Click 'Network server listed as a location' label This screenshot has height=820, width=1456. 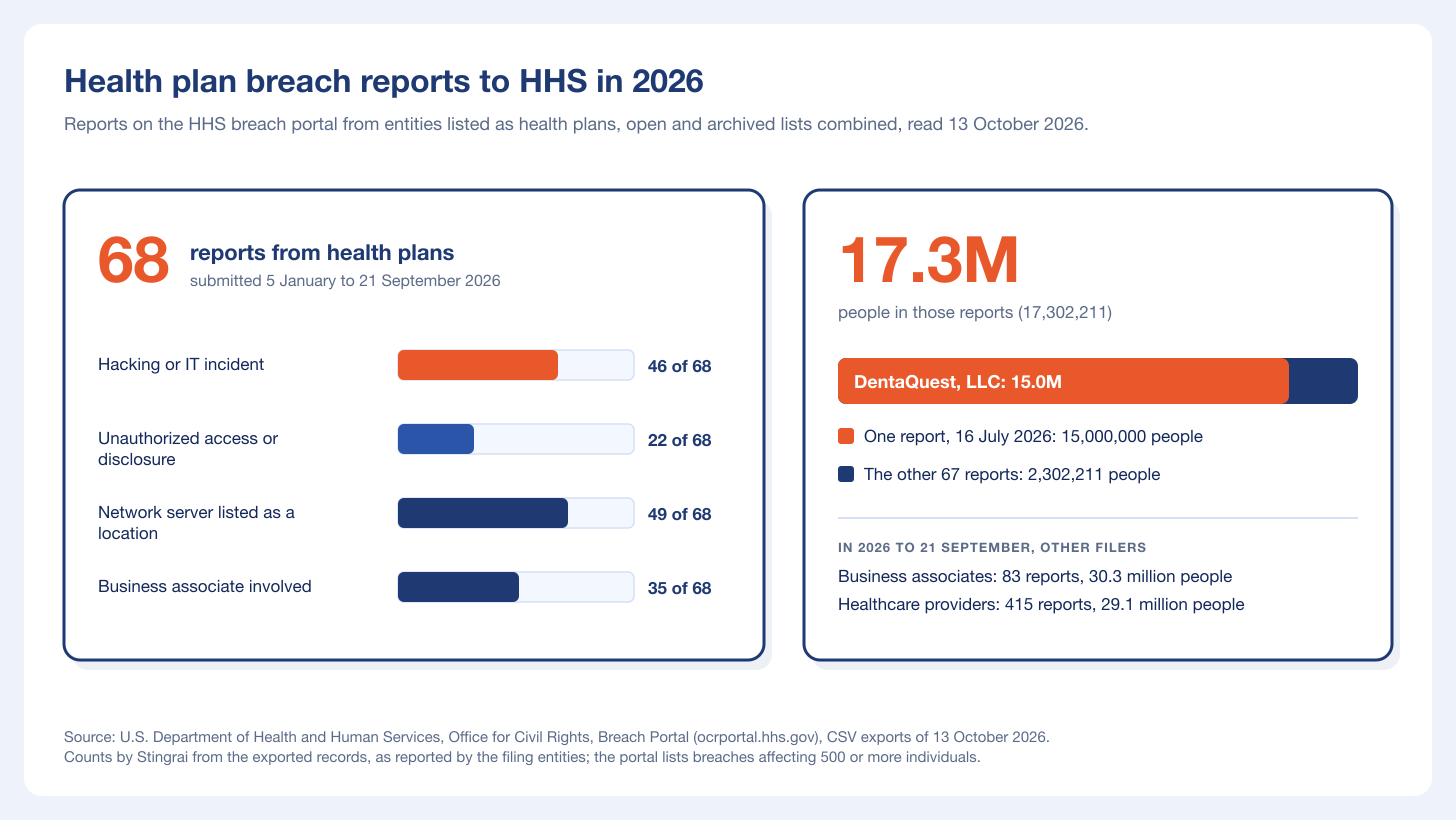tap(196, 523)
